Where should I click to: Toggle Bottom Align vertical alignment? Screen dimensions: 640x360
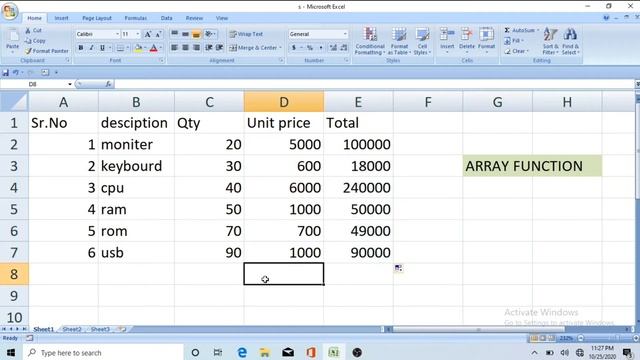[196, 34]
